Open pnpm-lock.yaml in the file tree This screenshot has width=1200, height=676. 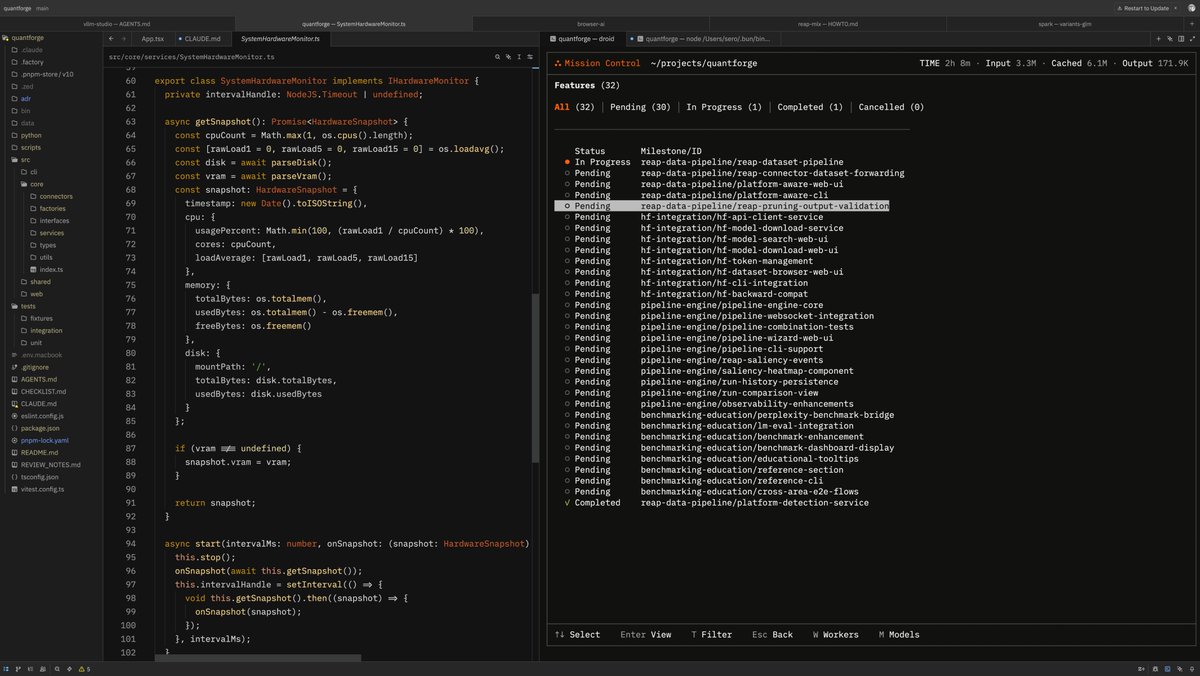[44, 440]
